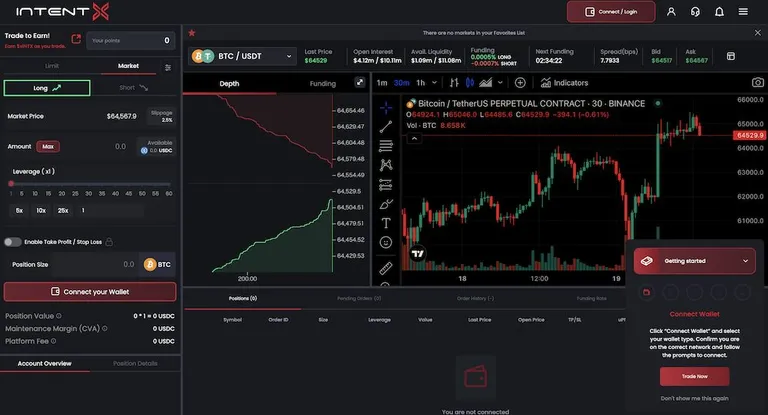Take a chart snapshot with camera icon
The image size is (768, 415).
pyautogui.click(x=757, y=82)
